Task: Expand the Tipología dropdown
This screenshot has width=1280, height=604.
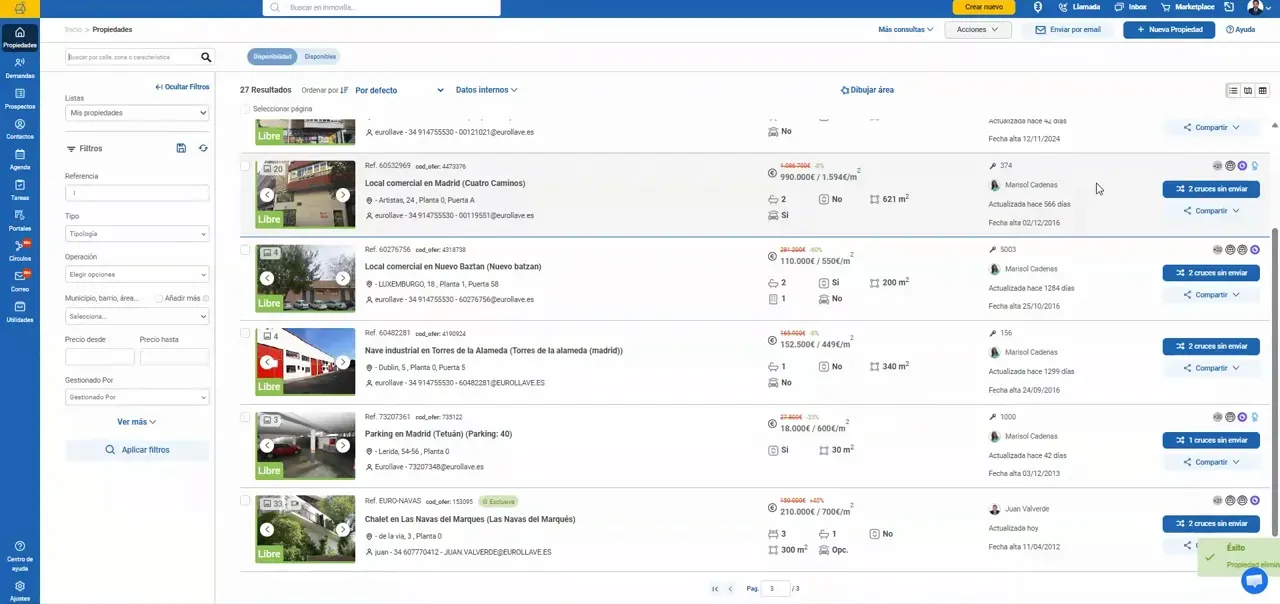Action: point(137,234)
